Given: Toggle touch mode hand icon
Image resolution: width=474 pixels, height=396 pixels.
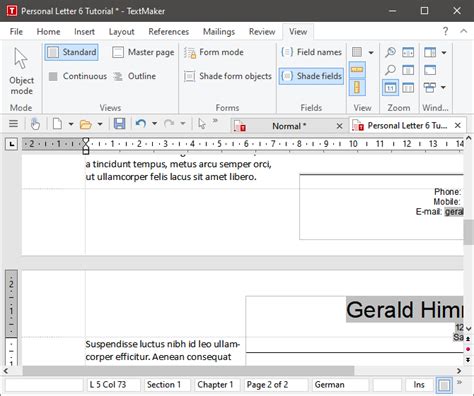Looking at the screenshot, I should coord(35,124).
